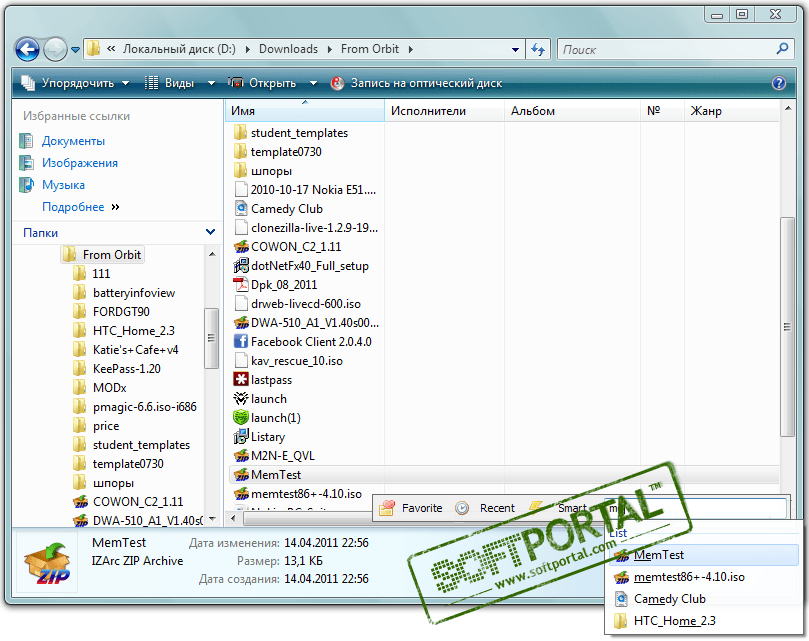
Task: Click Downloads in the address breadcrumb
Action: pyautogui.click(x=288, y=49)
